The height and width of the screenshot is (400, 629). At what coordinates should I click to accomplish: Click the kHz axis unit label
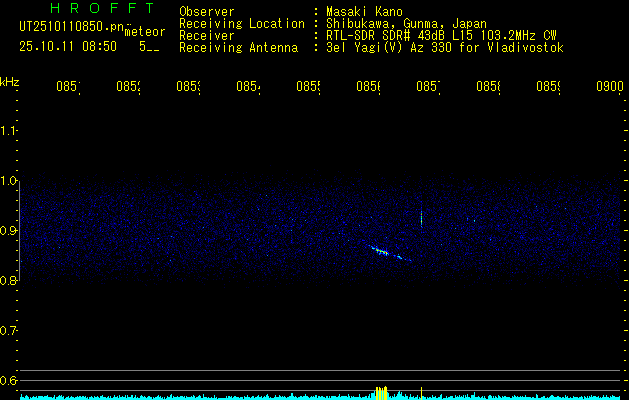(x=9, y=82)
